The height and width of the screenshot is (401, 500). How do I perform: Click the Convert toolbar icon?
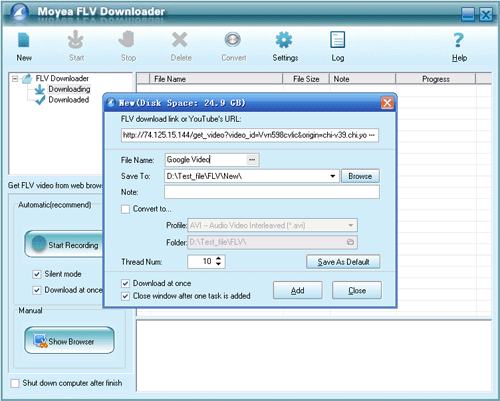232,39
